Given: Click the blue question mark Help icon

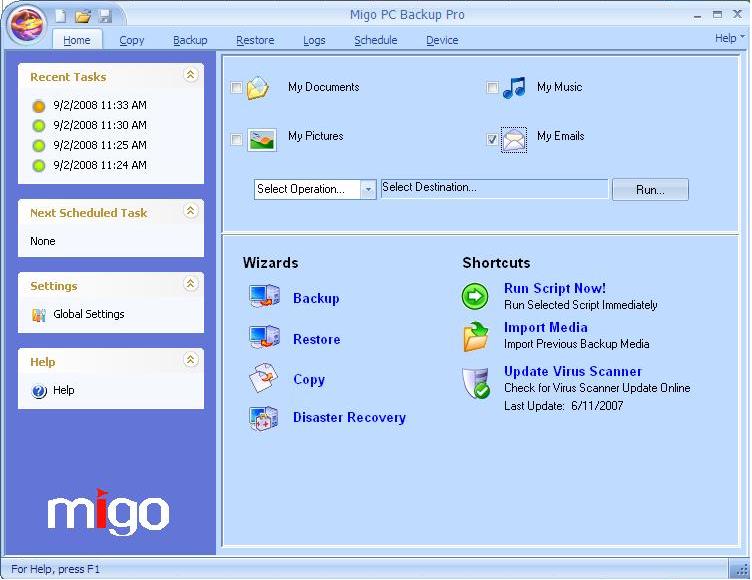Looking at the screenshot, I should (39, 391).
